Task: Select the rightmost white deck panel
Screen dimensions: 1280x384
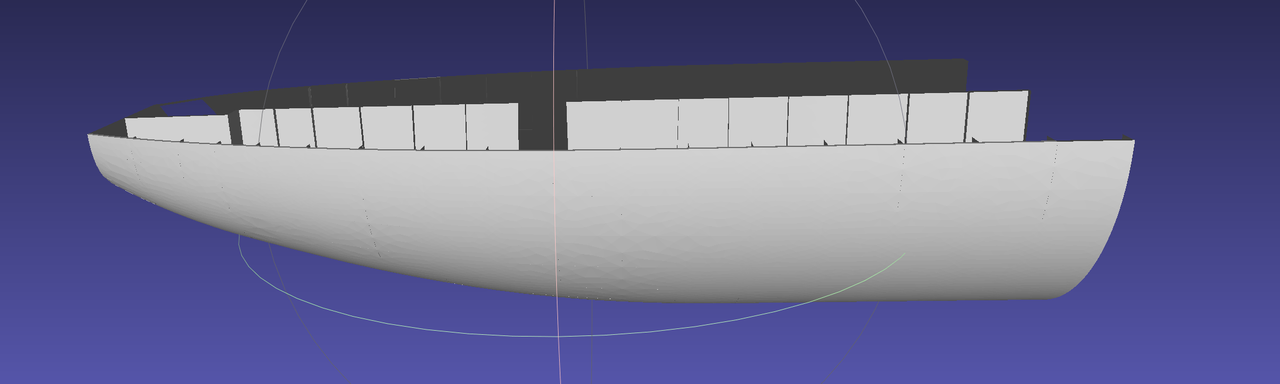Action: 998,116
